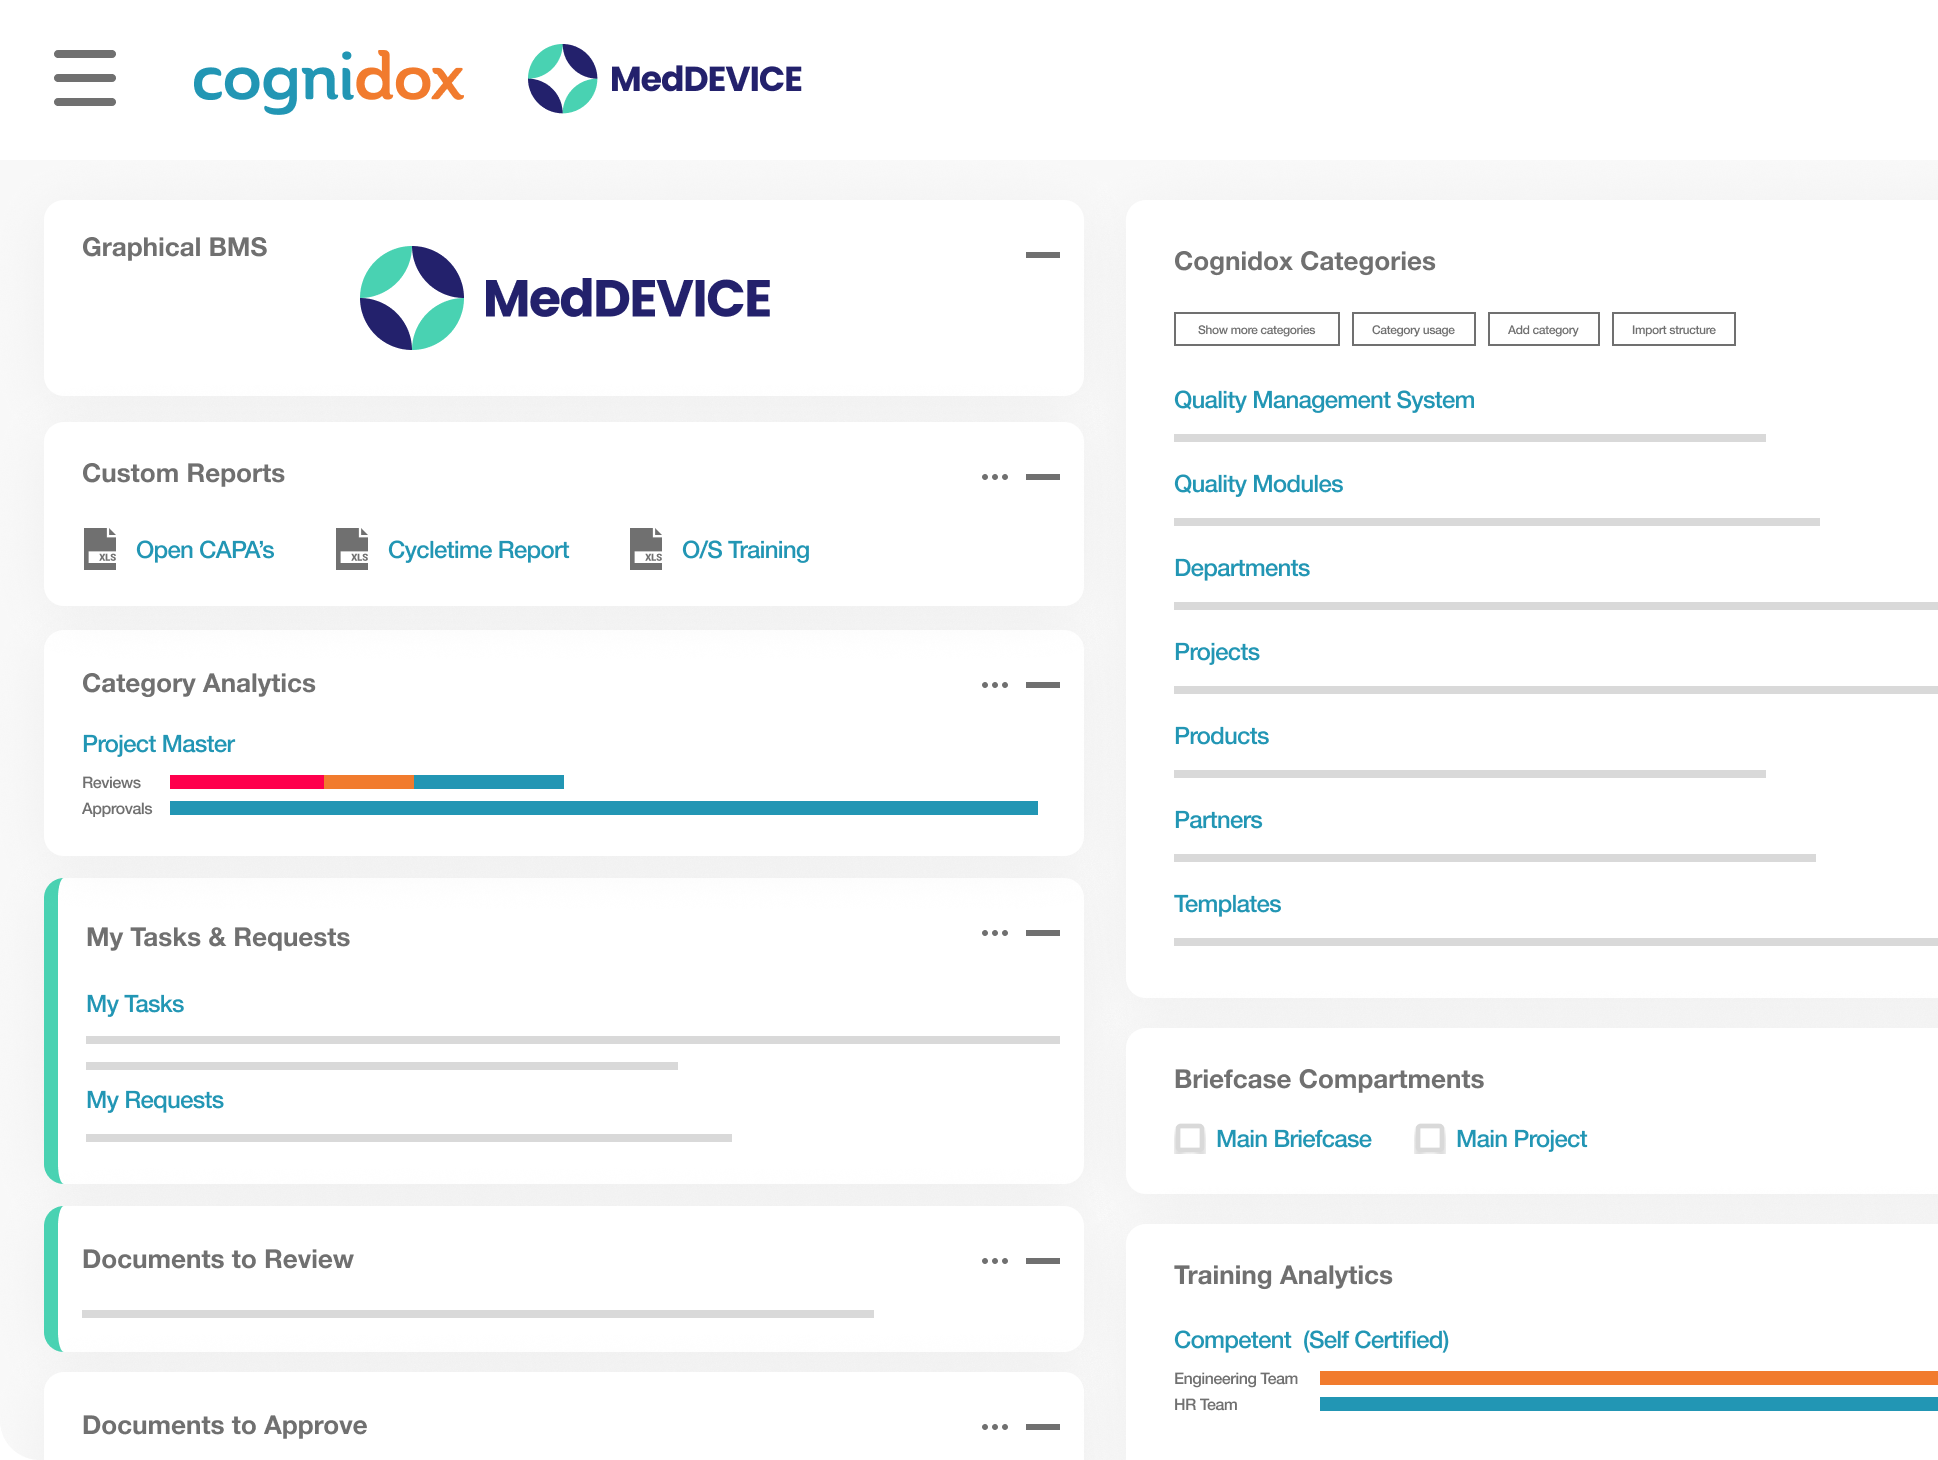Switch to Category usage view

click(x=1413, y=329)
